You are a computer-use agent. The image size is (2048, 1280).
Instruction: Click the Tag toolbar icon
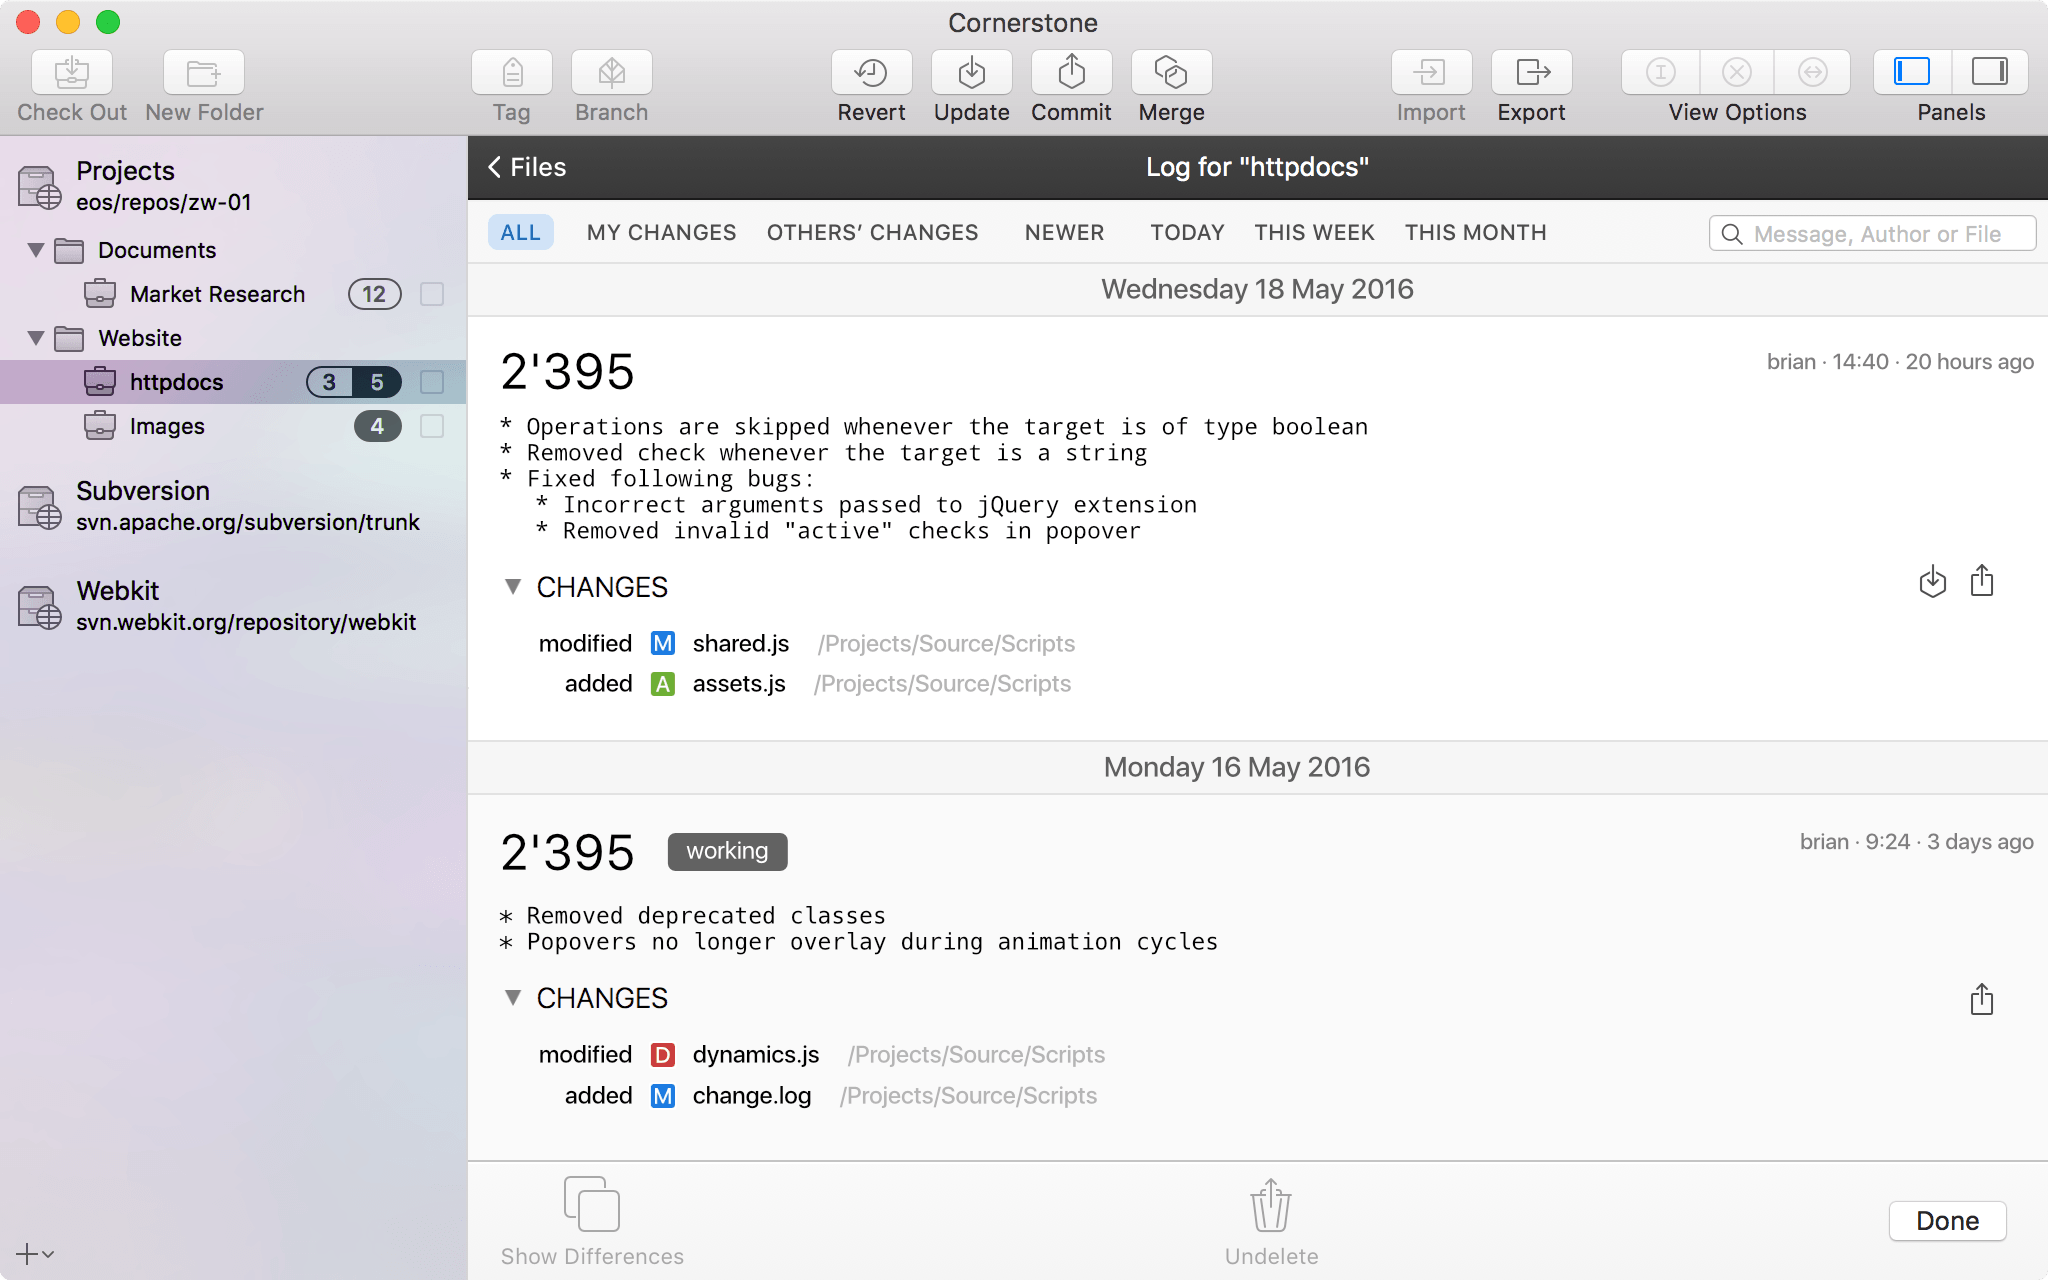click(x=511, y=72)
